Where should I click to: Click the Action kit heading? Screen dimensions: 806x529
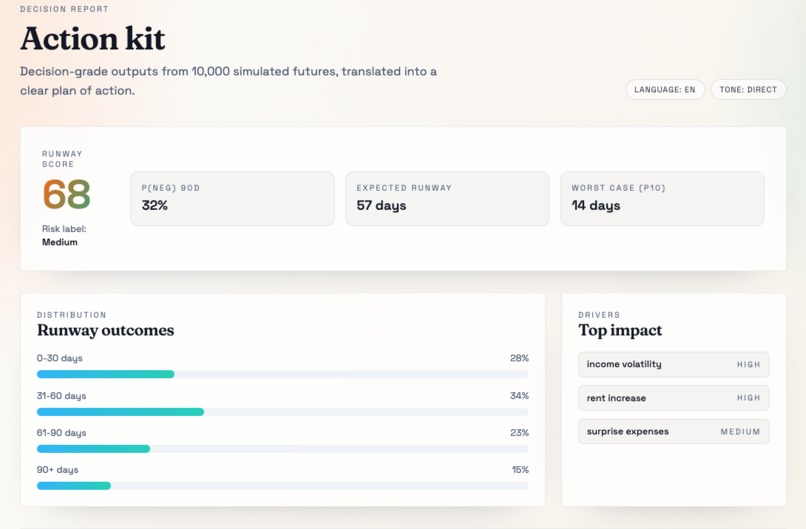(x=93, y=39)
